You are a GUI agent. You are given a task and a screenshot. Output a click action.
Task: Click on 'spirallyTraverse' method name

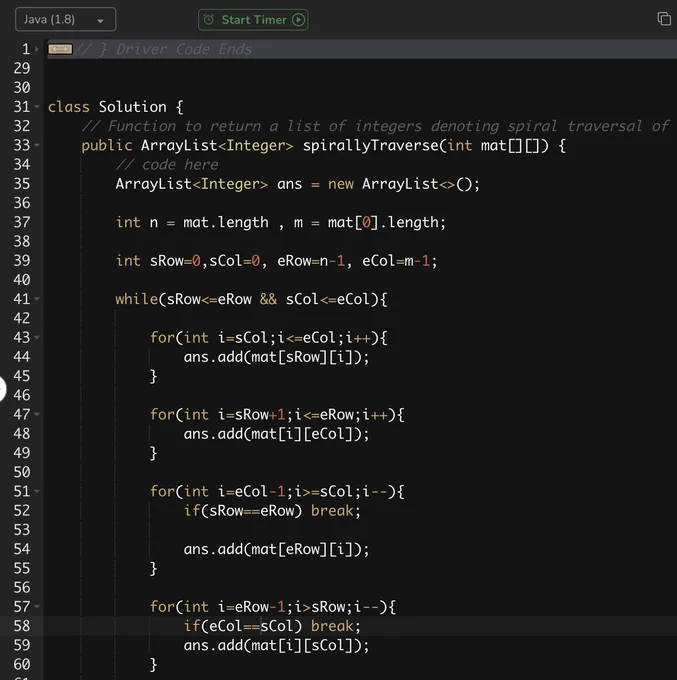(x=371, y=145)
